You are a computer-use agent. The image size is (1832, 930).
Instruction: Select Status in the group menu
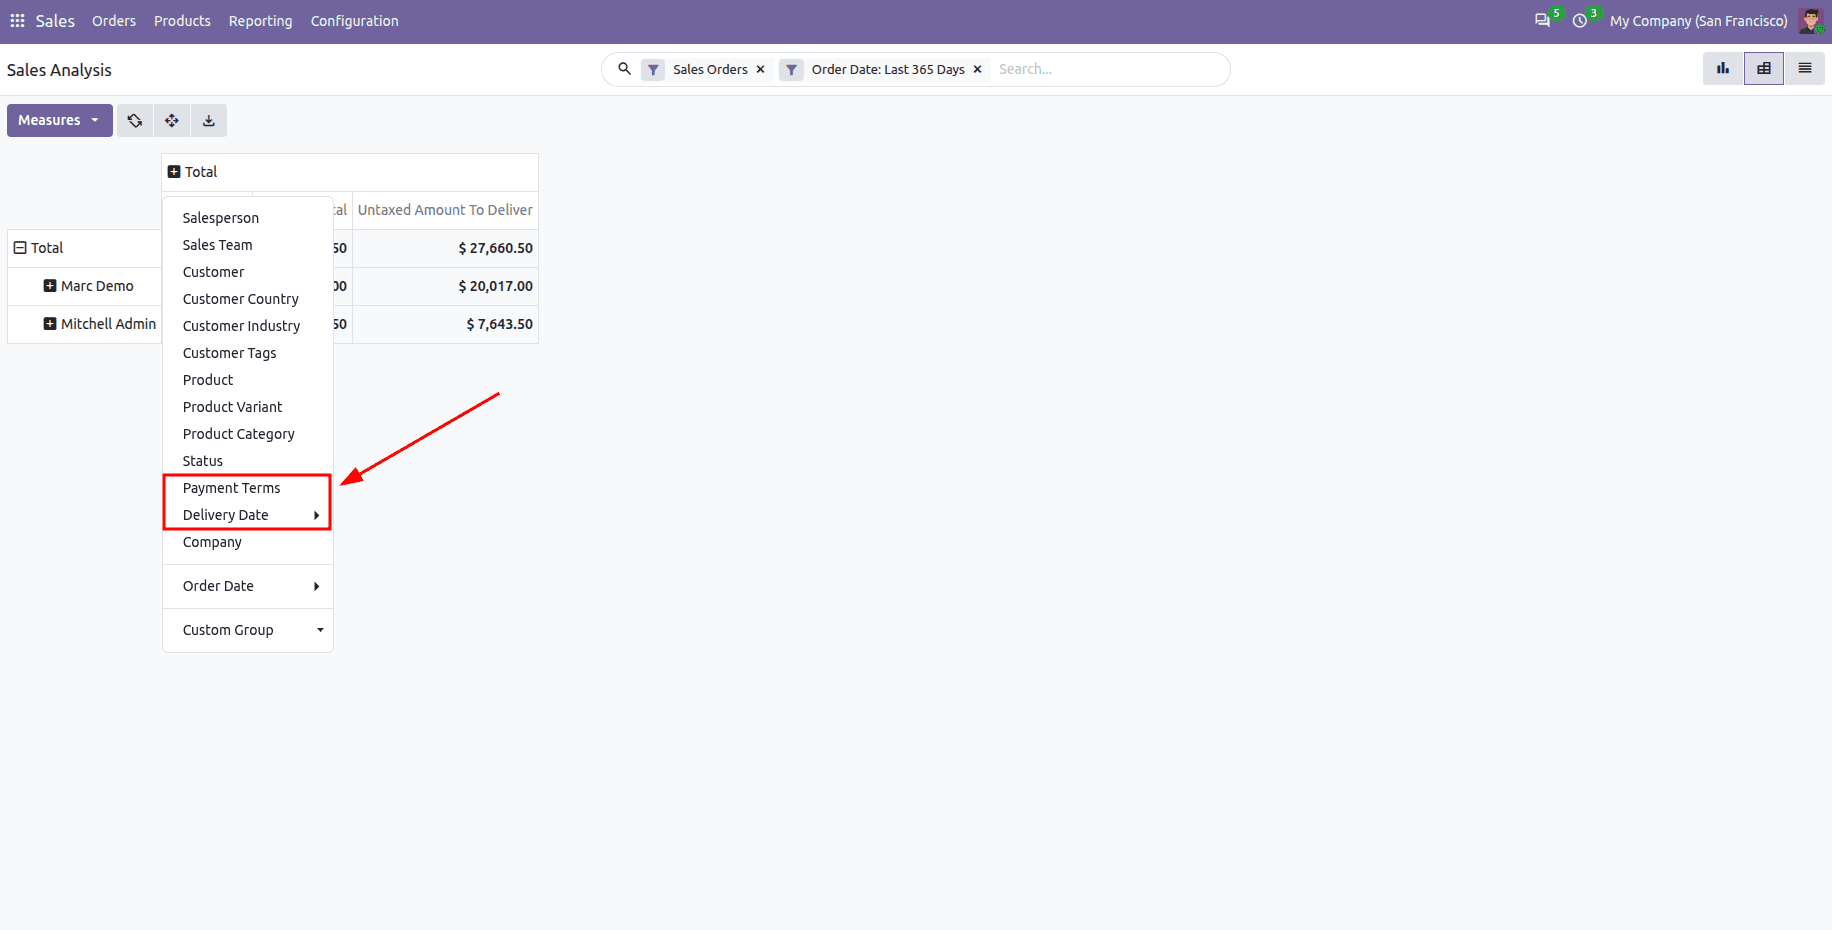[x=248, y=461]
